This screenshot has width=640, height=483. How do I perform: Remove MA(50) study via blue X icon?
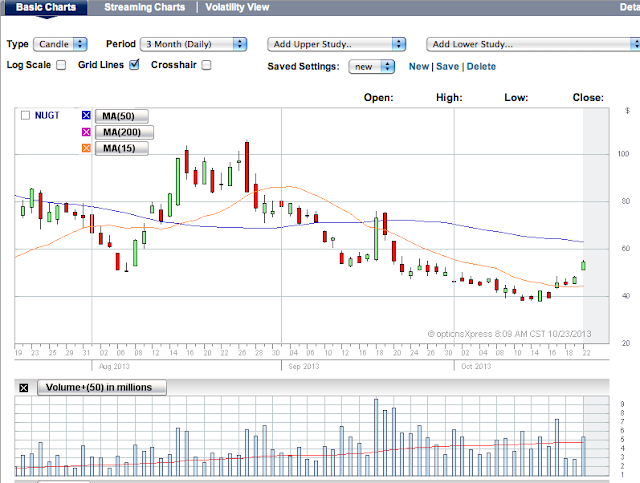pyautogui.click(x=86, y=116)
